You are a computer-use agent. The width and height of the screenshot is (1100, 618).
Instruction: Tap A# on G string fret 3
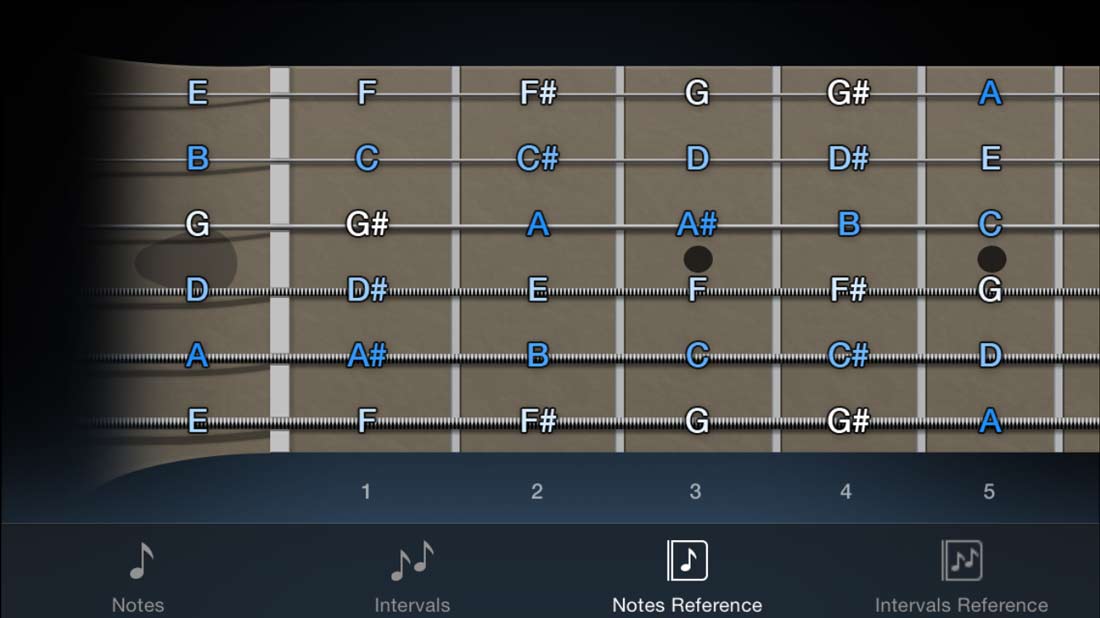[697, 224]
